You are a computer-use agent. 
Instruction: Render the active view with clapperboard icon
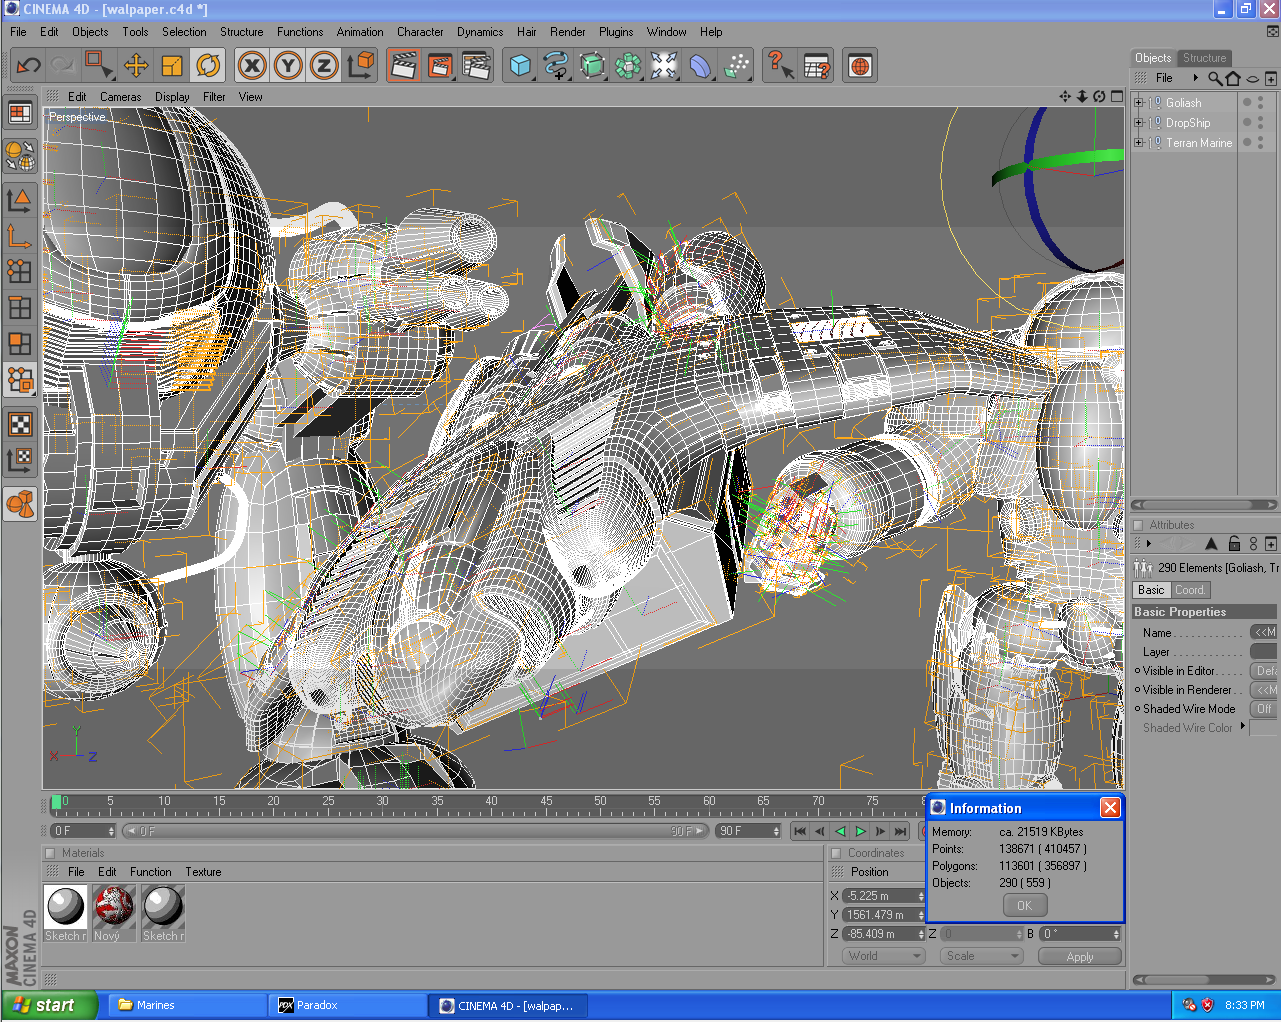pyautogui.click(x=403, y=66)
